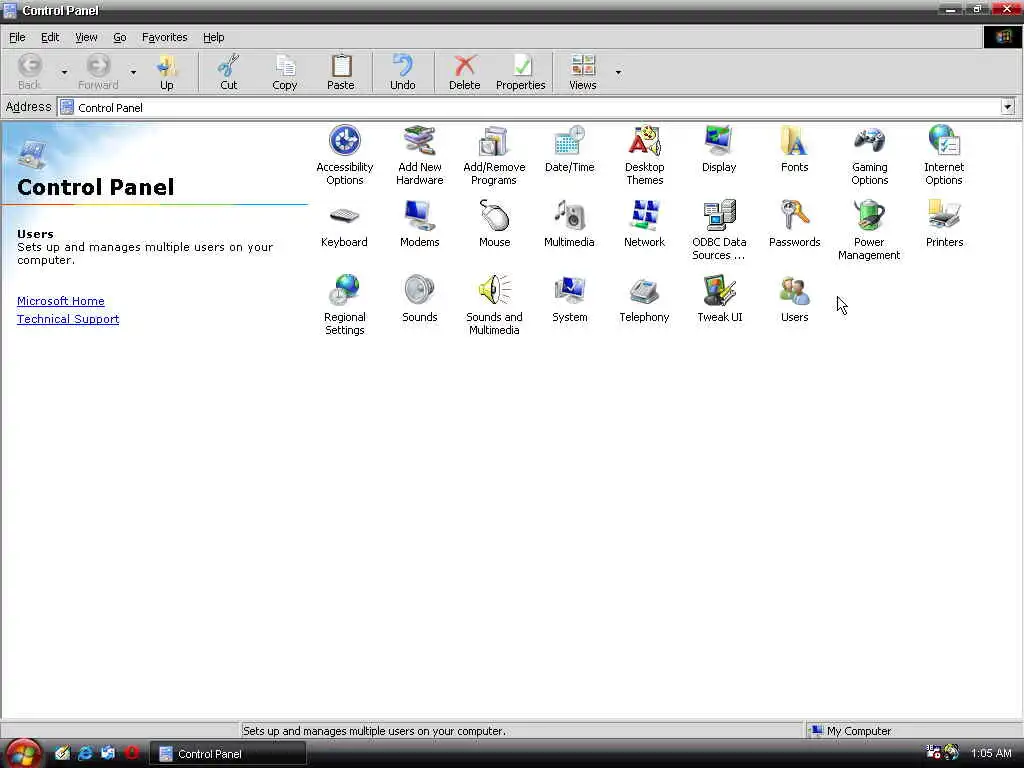Open Regional Settings icon
Screen dimensions: 1024x768
(x=345, y=305)
